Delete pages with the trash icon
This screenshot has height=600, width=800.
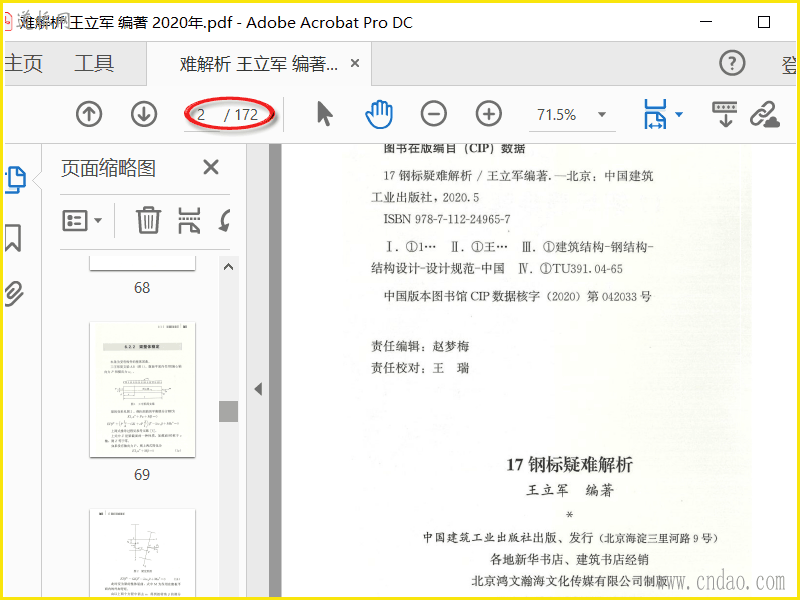pyautogui.click(x=148, y=220)
